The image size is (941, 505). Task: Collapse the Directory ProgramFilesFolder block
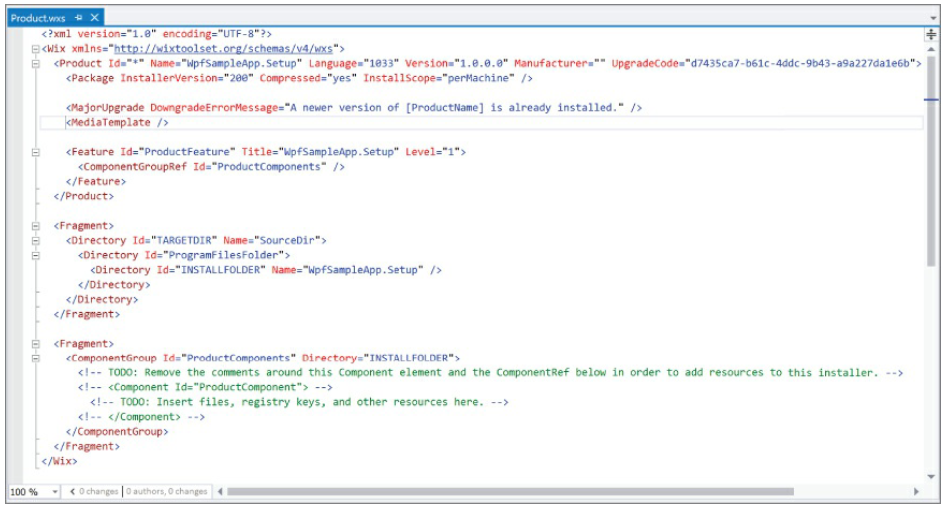click(36, 255)
